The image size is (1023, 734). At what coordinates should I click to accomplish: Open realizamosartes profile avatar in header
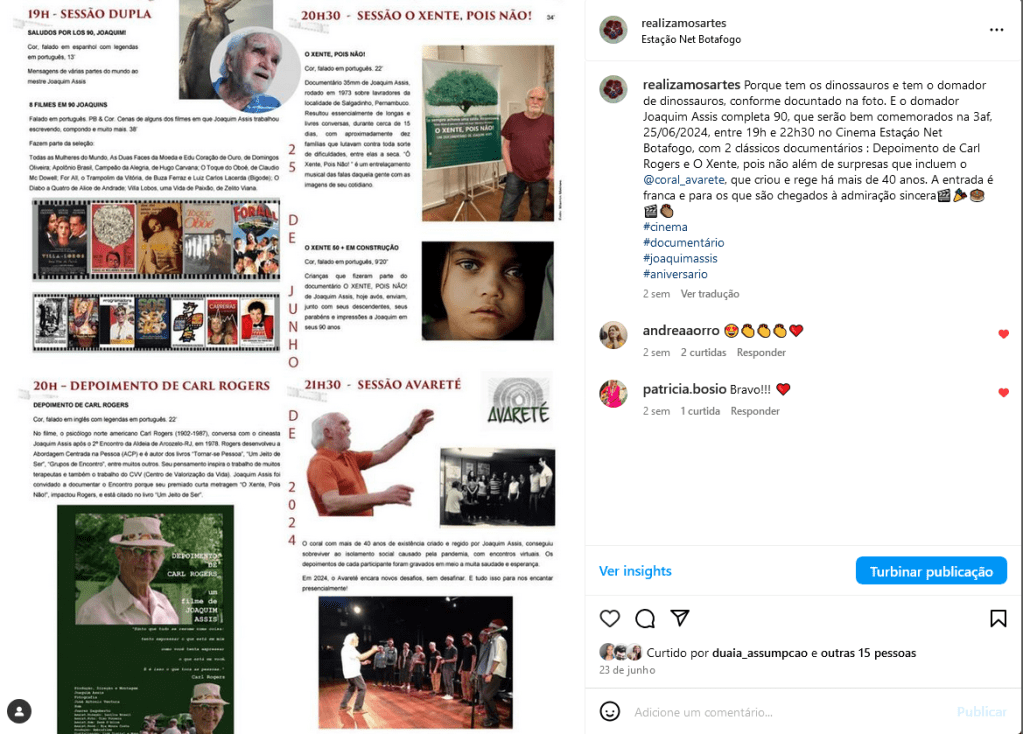point(613,30)
